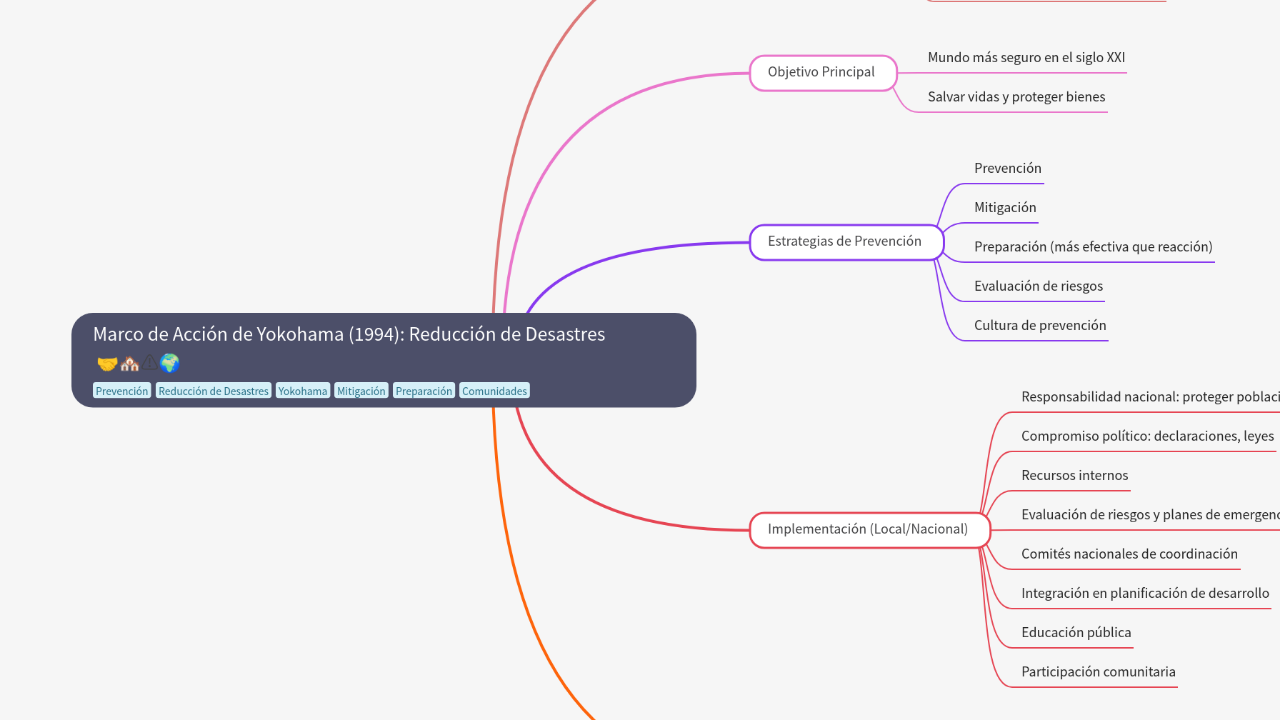Click the central Marco de Acción de Yokohama title

[x=349, y=334]
